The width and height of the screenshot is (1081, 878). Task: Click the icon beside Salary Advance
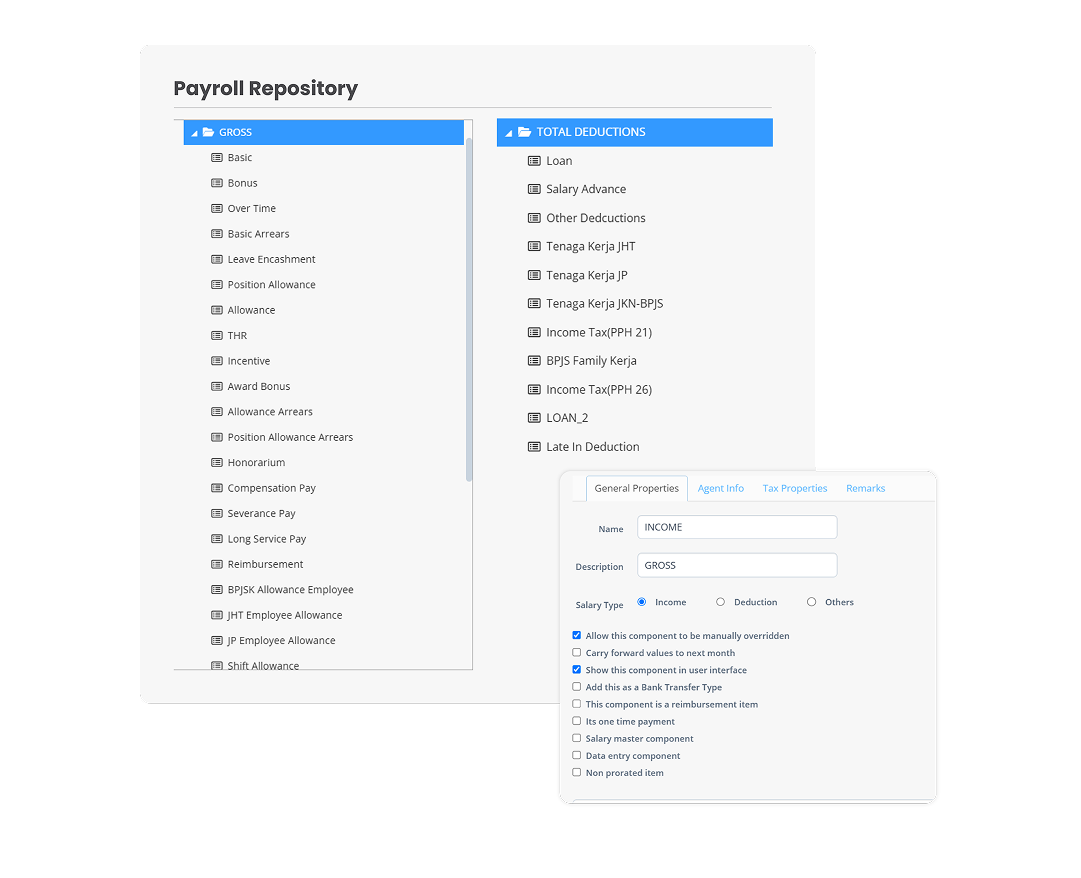pyautogui.click(x=534, y=190)
